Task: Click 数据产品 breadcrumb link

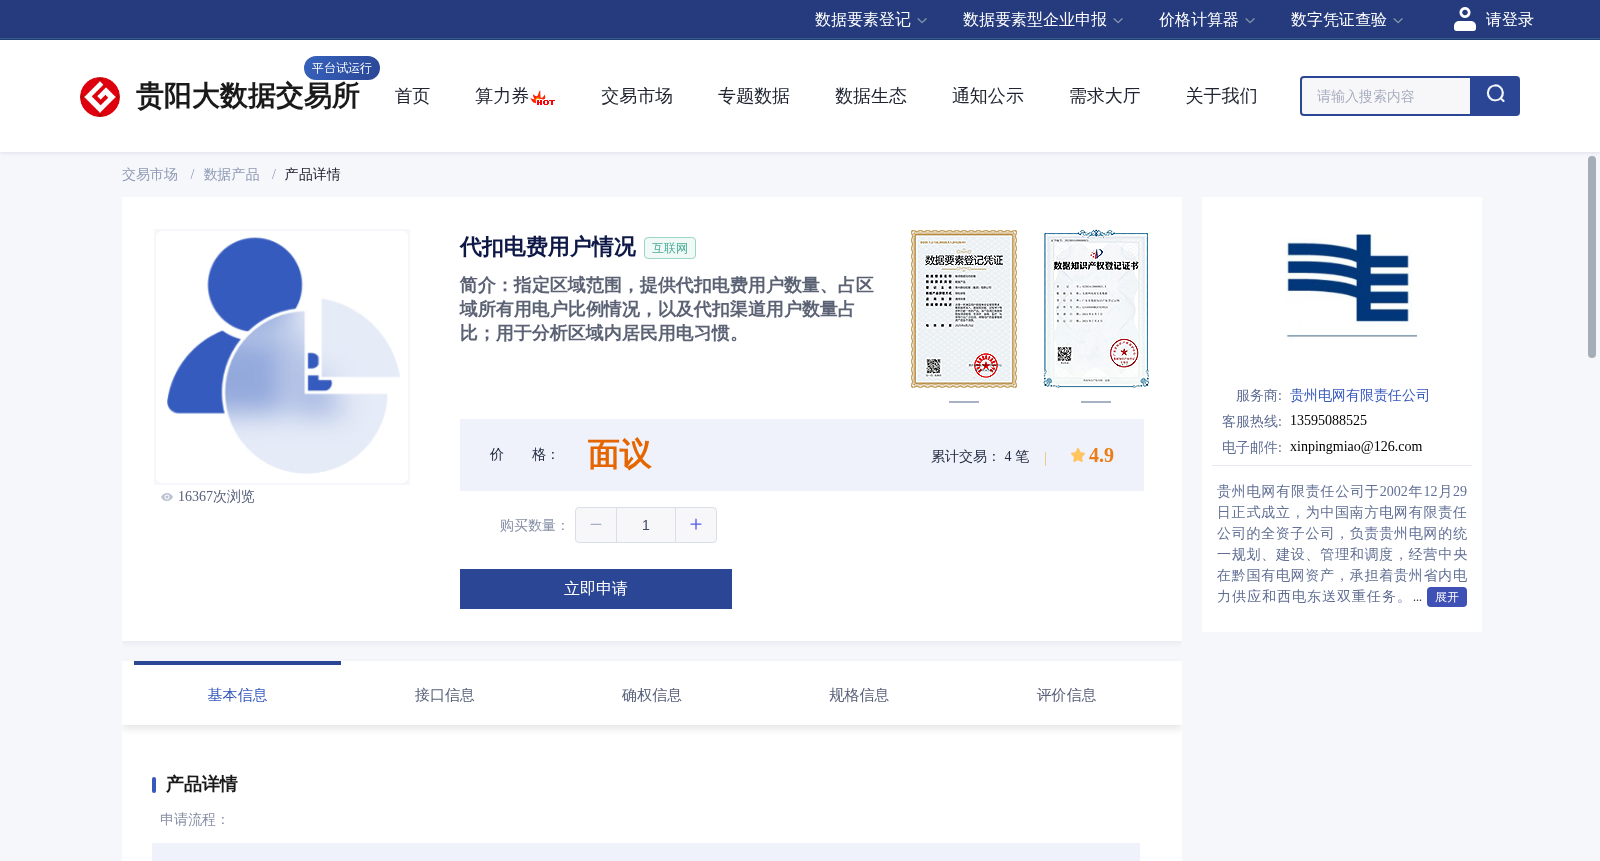Action: click(x=232, y=175)
